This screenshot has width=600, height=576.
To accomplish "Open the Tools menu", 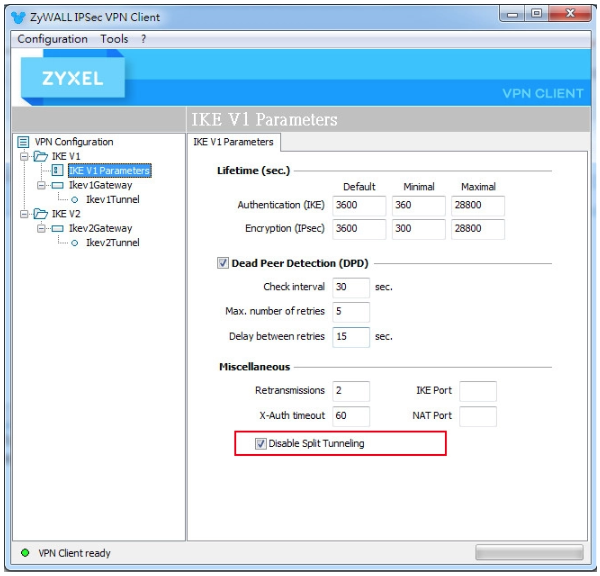I will 114,39.
